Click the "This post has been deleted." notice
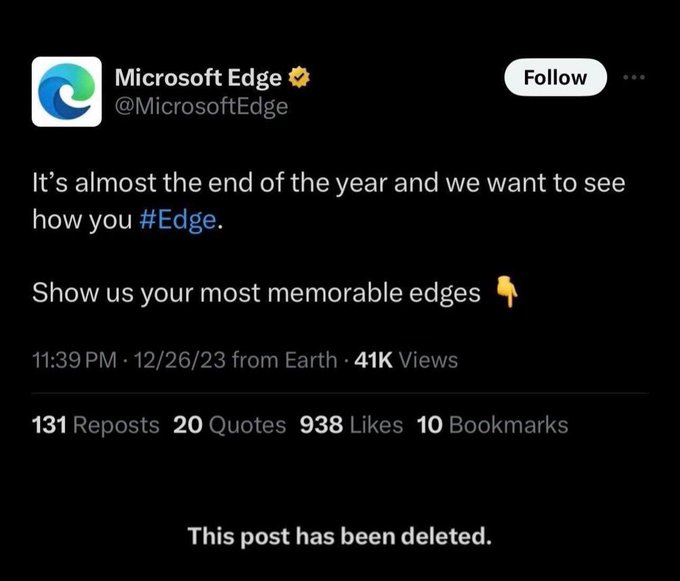680x581 pixels. (340, 536)
